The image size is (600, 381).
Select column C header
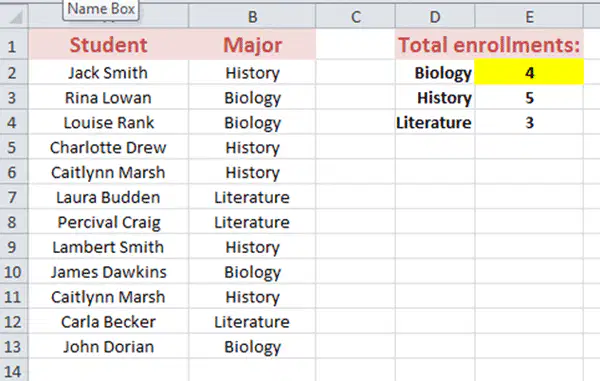[x=355, y=16]
